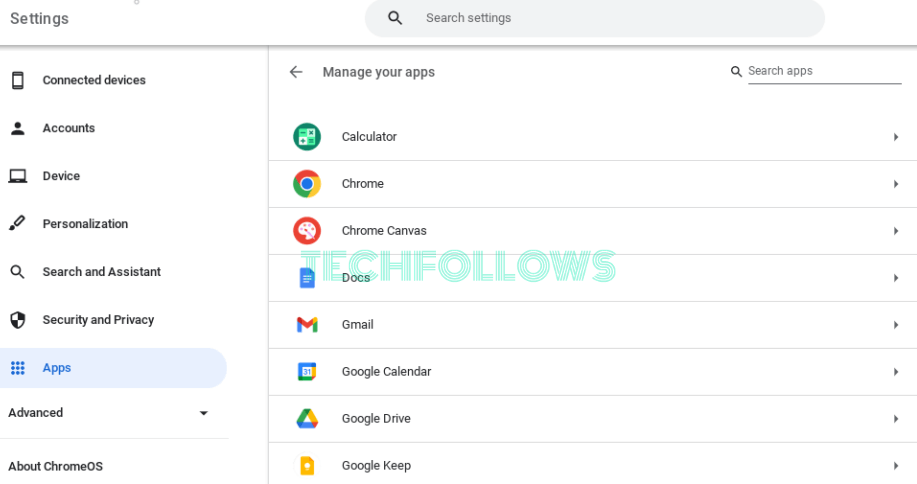Click the Google Drive app icon
The width and height of the screenshot is (917, 484).
coord(307,419)
